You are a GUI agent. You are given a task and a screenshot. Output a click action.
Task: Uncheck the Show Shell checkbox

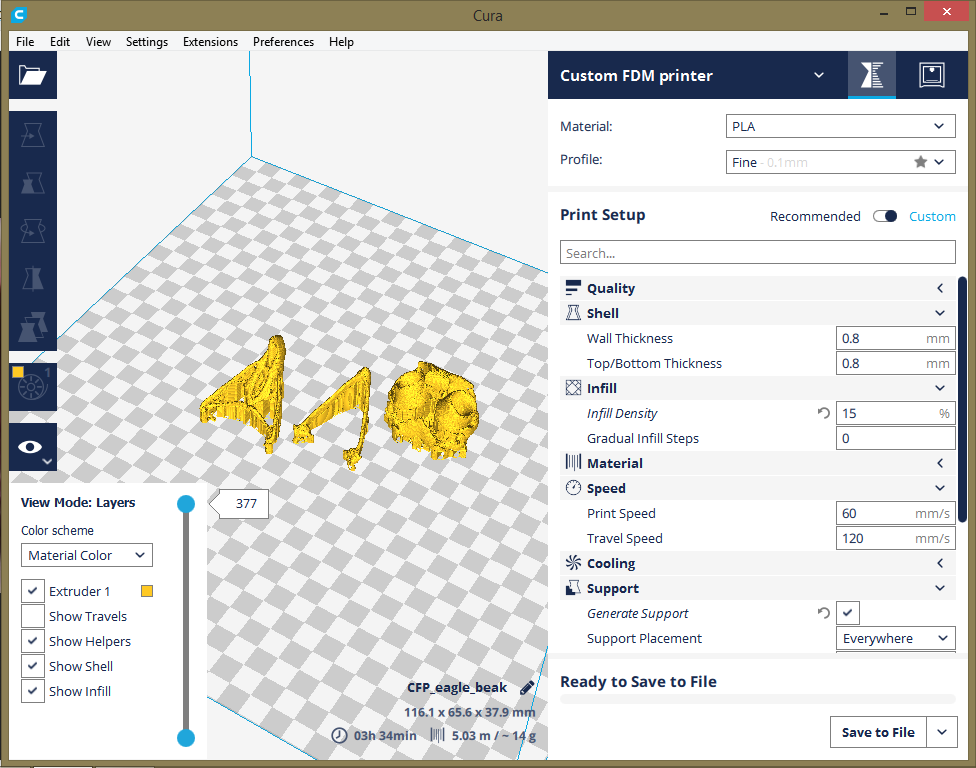(x=32, y=666)
